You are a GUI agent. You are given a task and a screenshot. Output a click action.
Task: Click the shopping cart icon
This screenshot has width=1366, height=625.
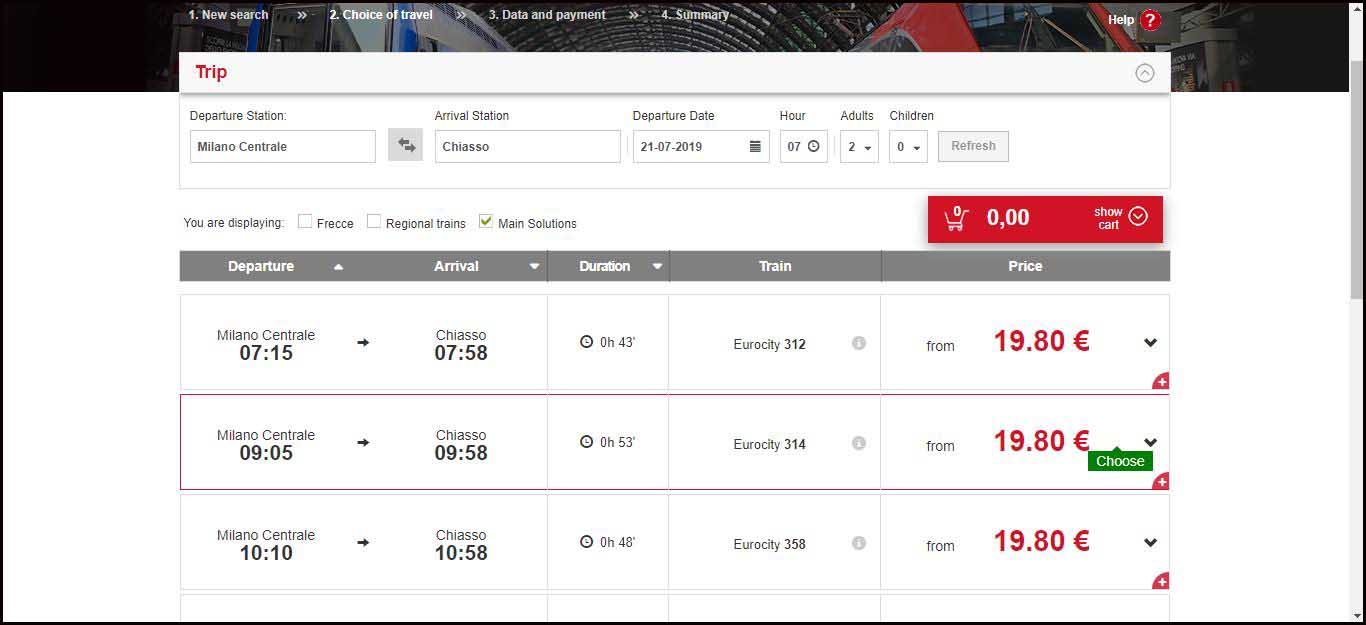click(x=956, y=218)
